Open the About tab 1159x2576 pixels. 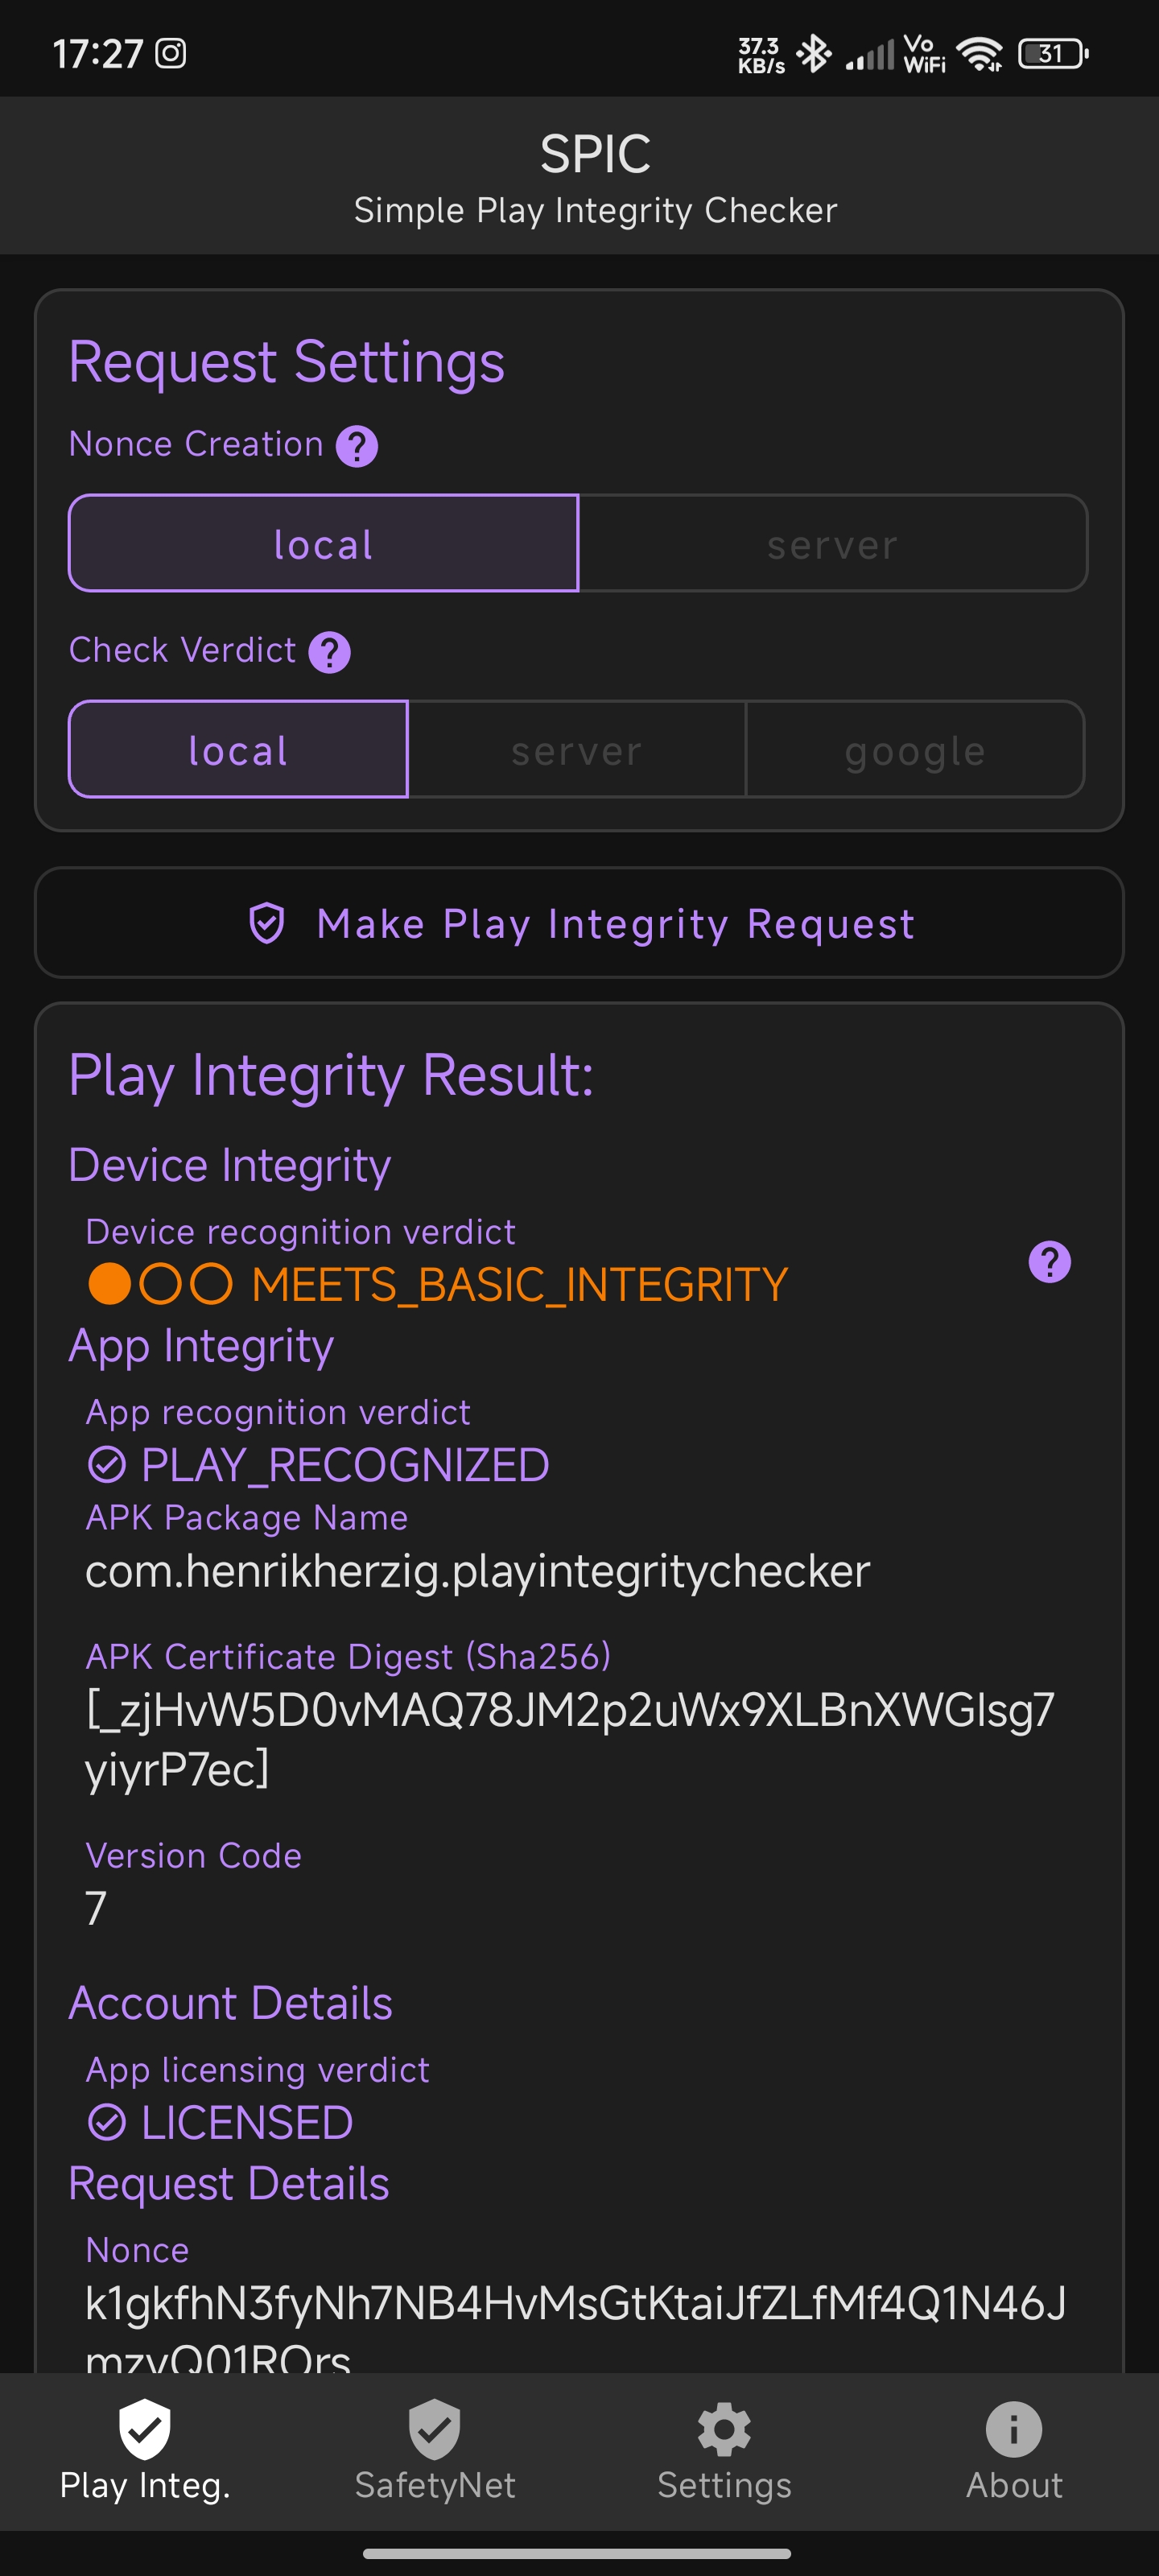pos(1014,2451)
